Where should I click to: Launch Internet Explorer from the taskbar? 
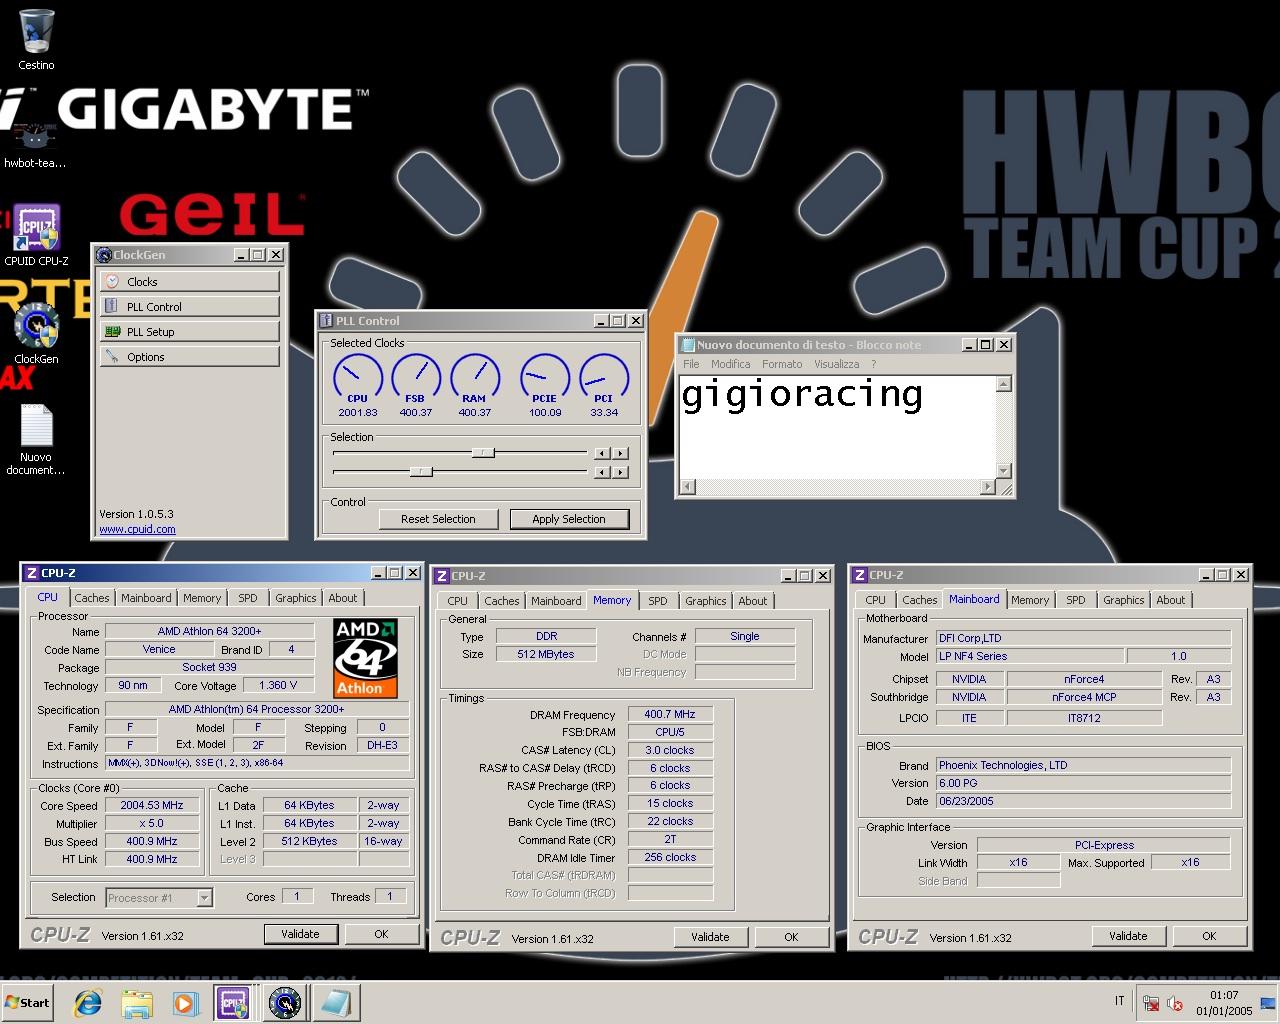point(88,1003)
